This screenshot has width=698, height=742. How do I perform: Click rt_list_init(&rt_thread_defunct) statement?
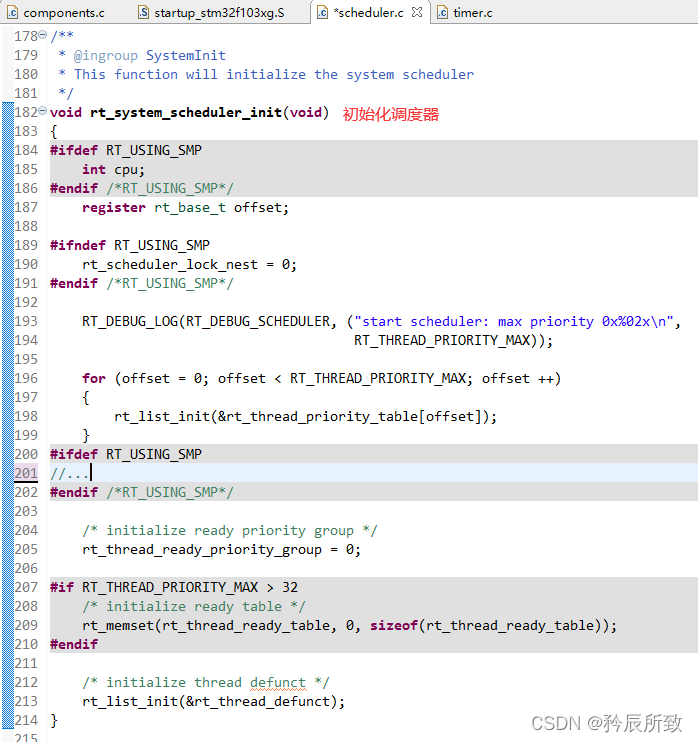pos(213,701)
